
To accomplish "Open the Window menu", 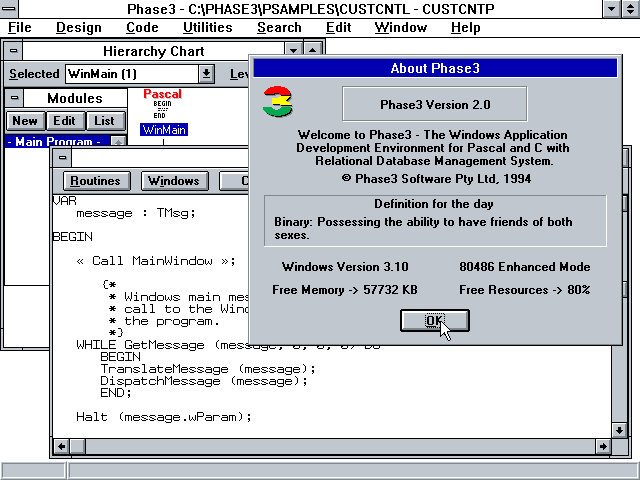I will (401, 27).
